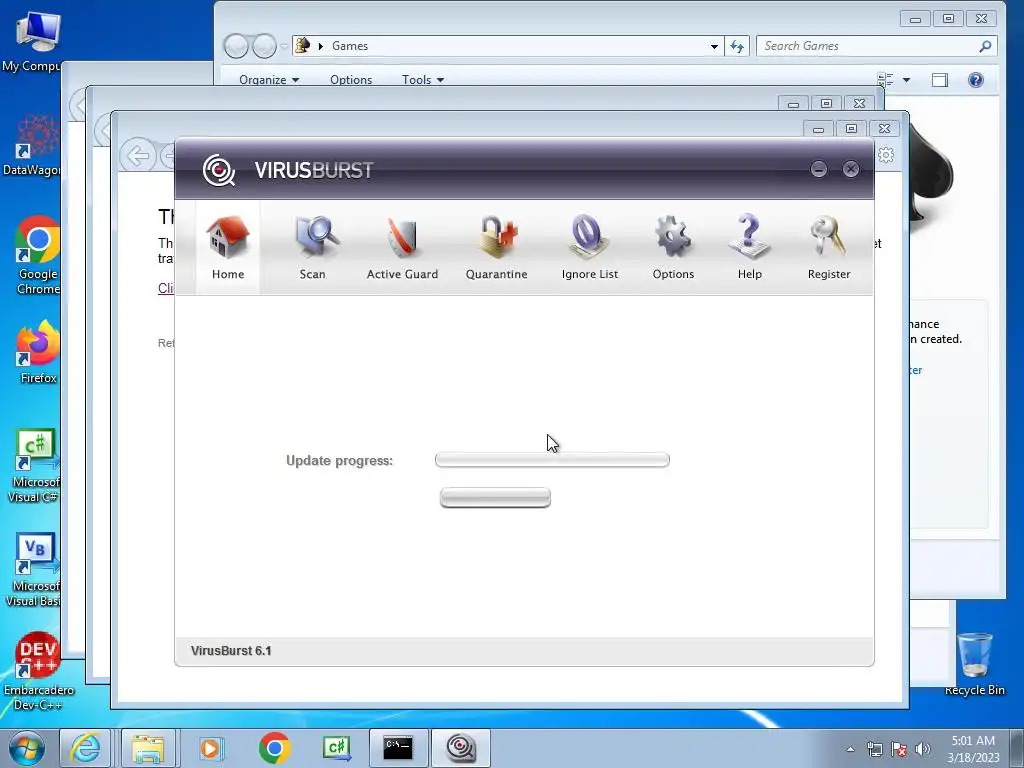1024x768 pixels.
Task: Change the view icon in Games window
Action: pyautogui.click(x=886, y=80)
